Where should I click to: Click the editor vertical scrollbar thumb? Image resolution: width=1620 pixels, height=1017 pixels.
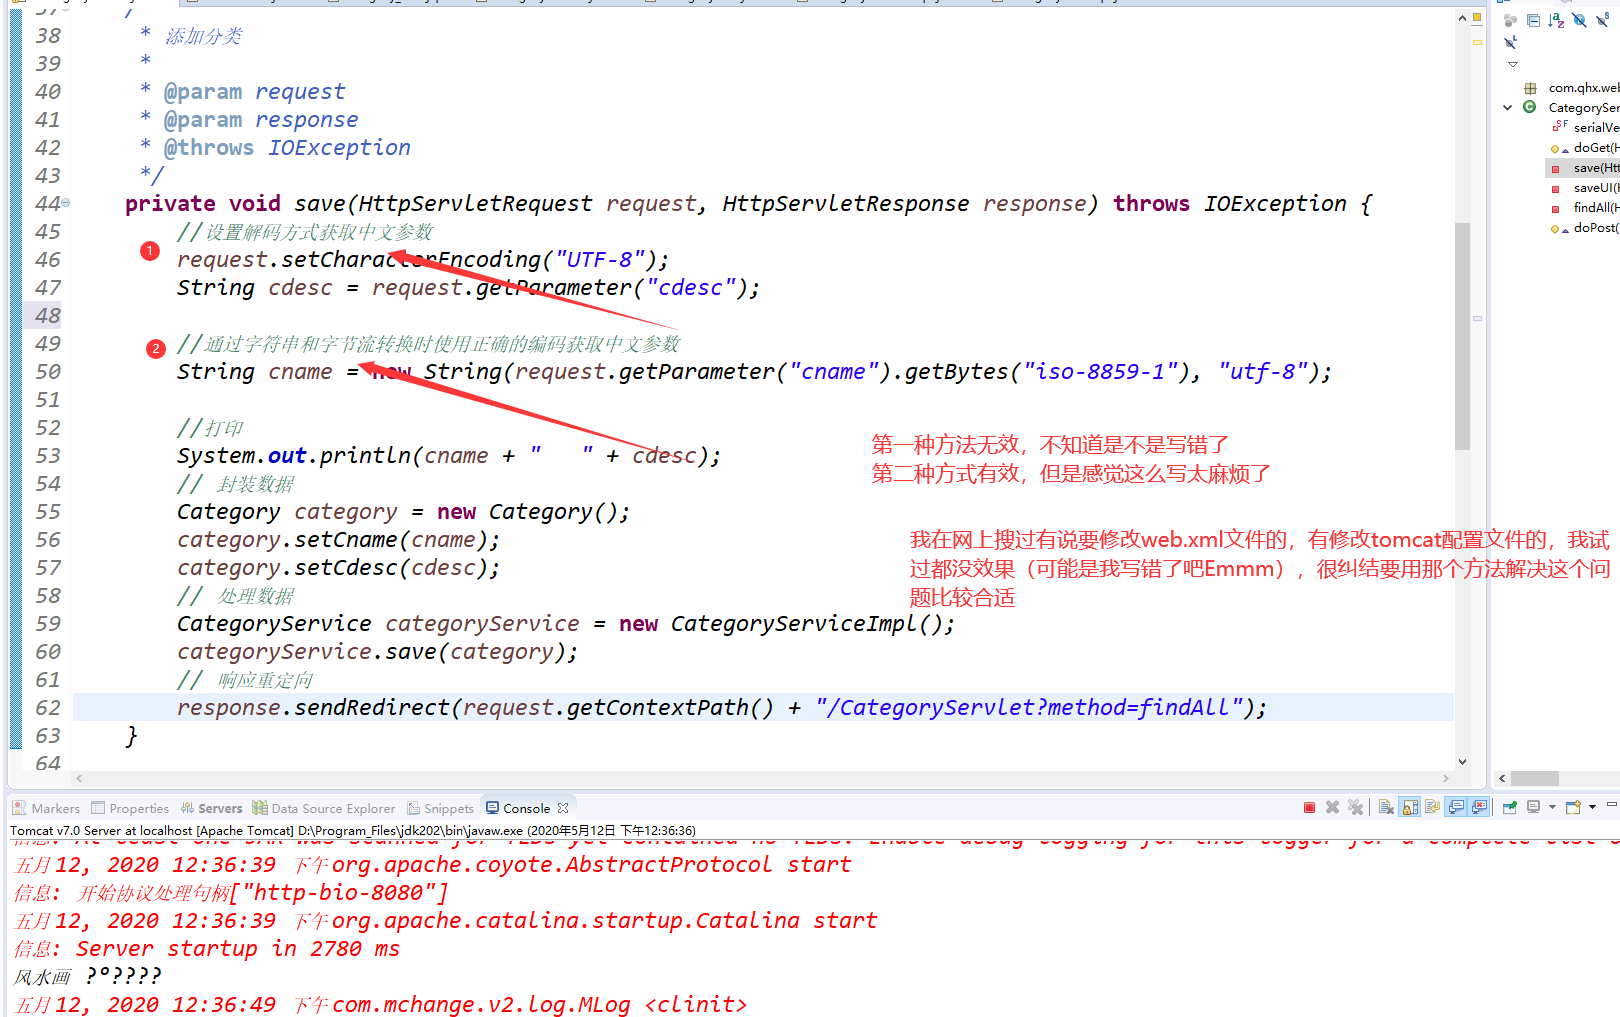[1462, 335]
